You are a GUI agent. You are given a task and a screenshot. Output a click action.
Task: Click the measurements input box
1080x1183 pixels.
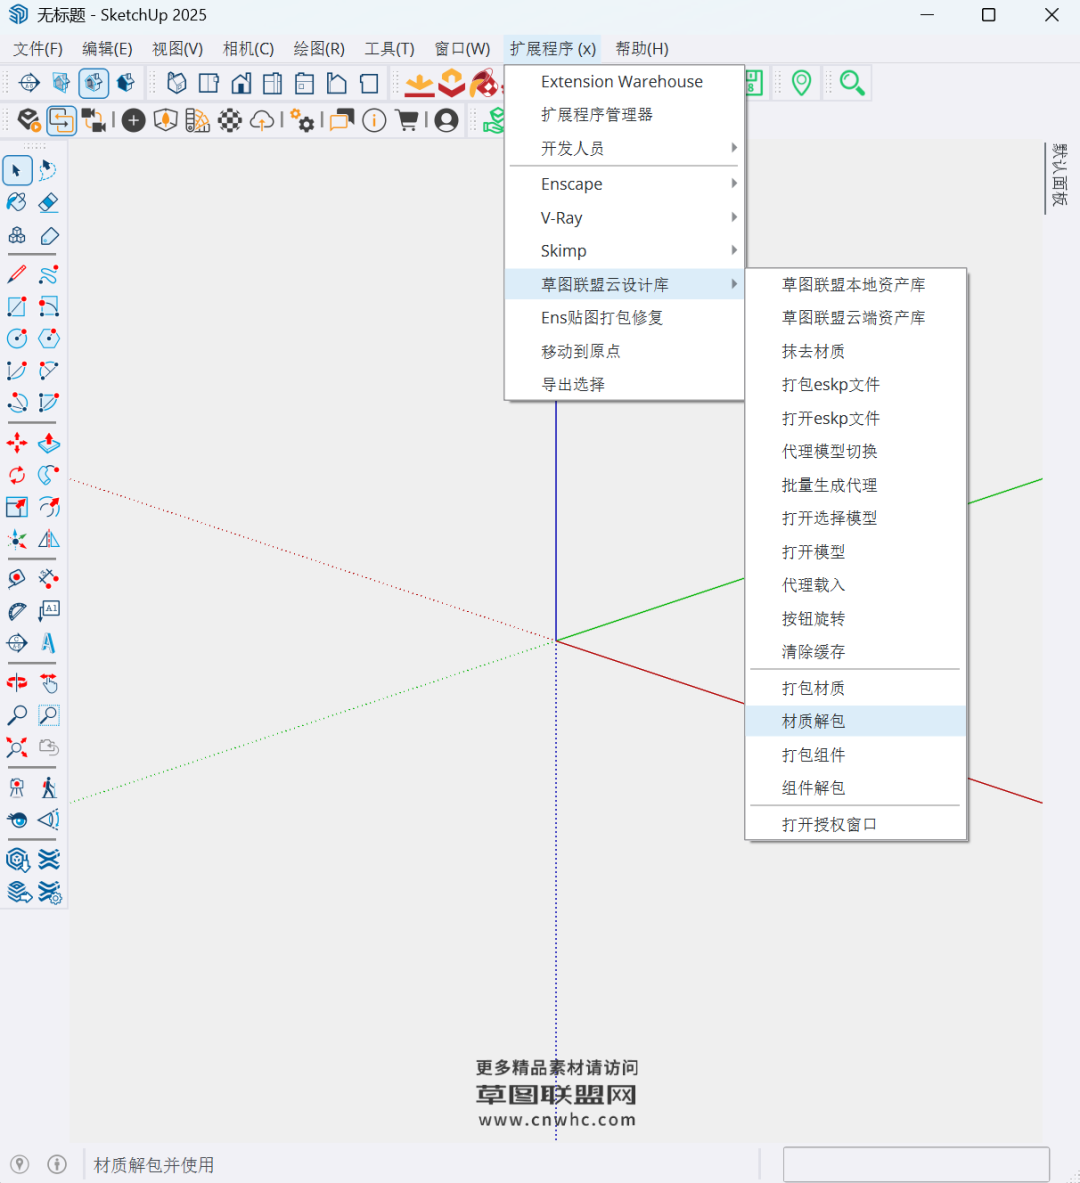point(915,1165)
